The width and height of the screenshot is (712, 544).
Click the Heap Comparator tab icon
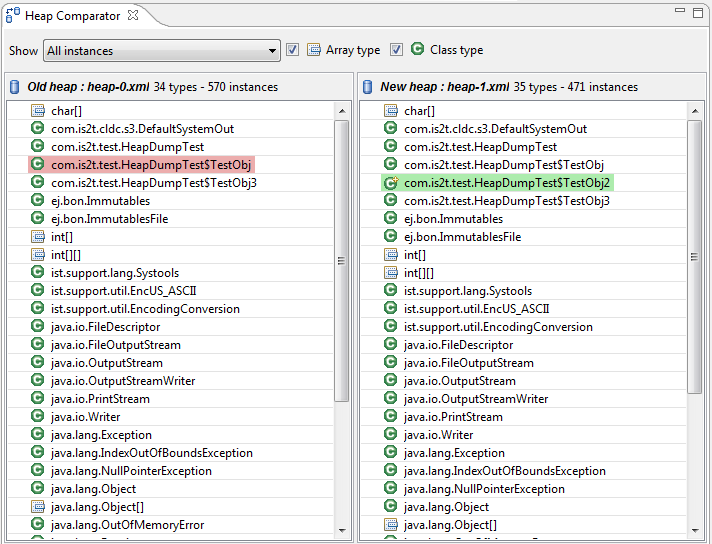[x=12, y=16]
